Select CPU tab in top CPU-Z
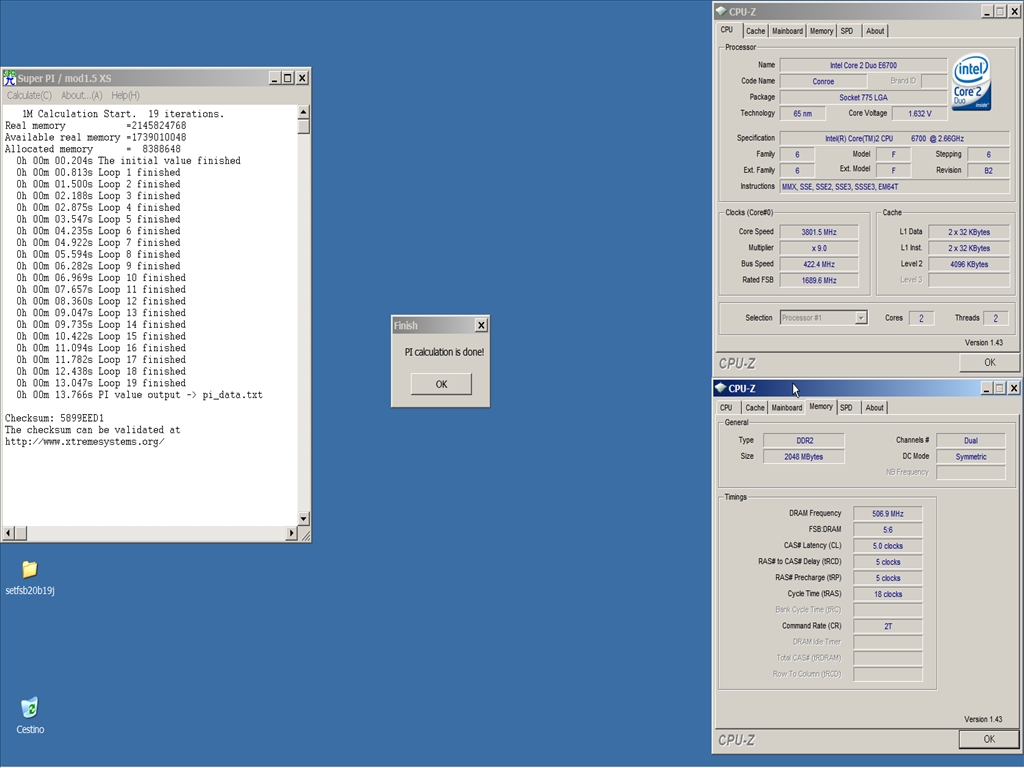The width and height of the screenshot is (1024, 768). 727,30
